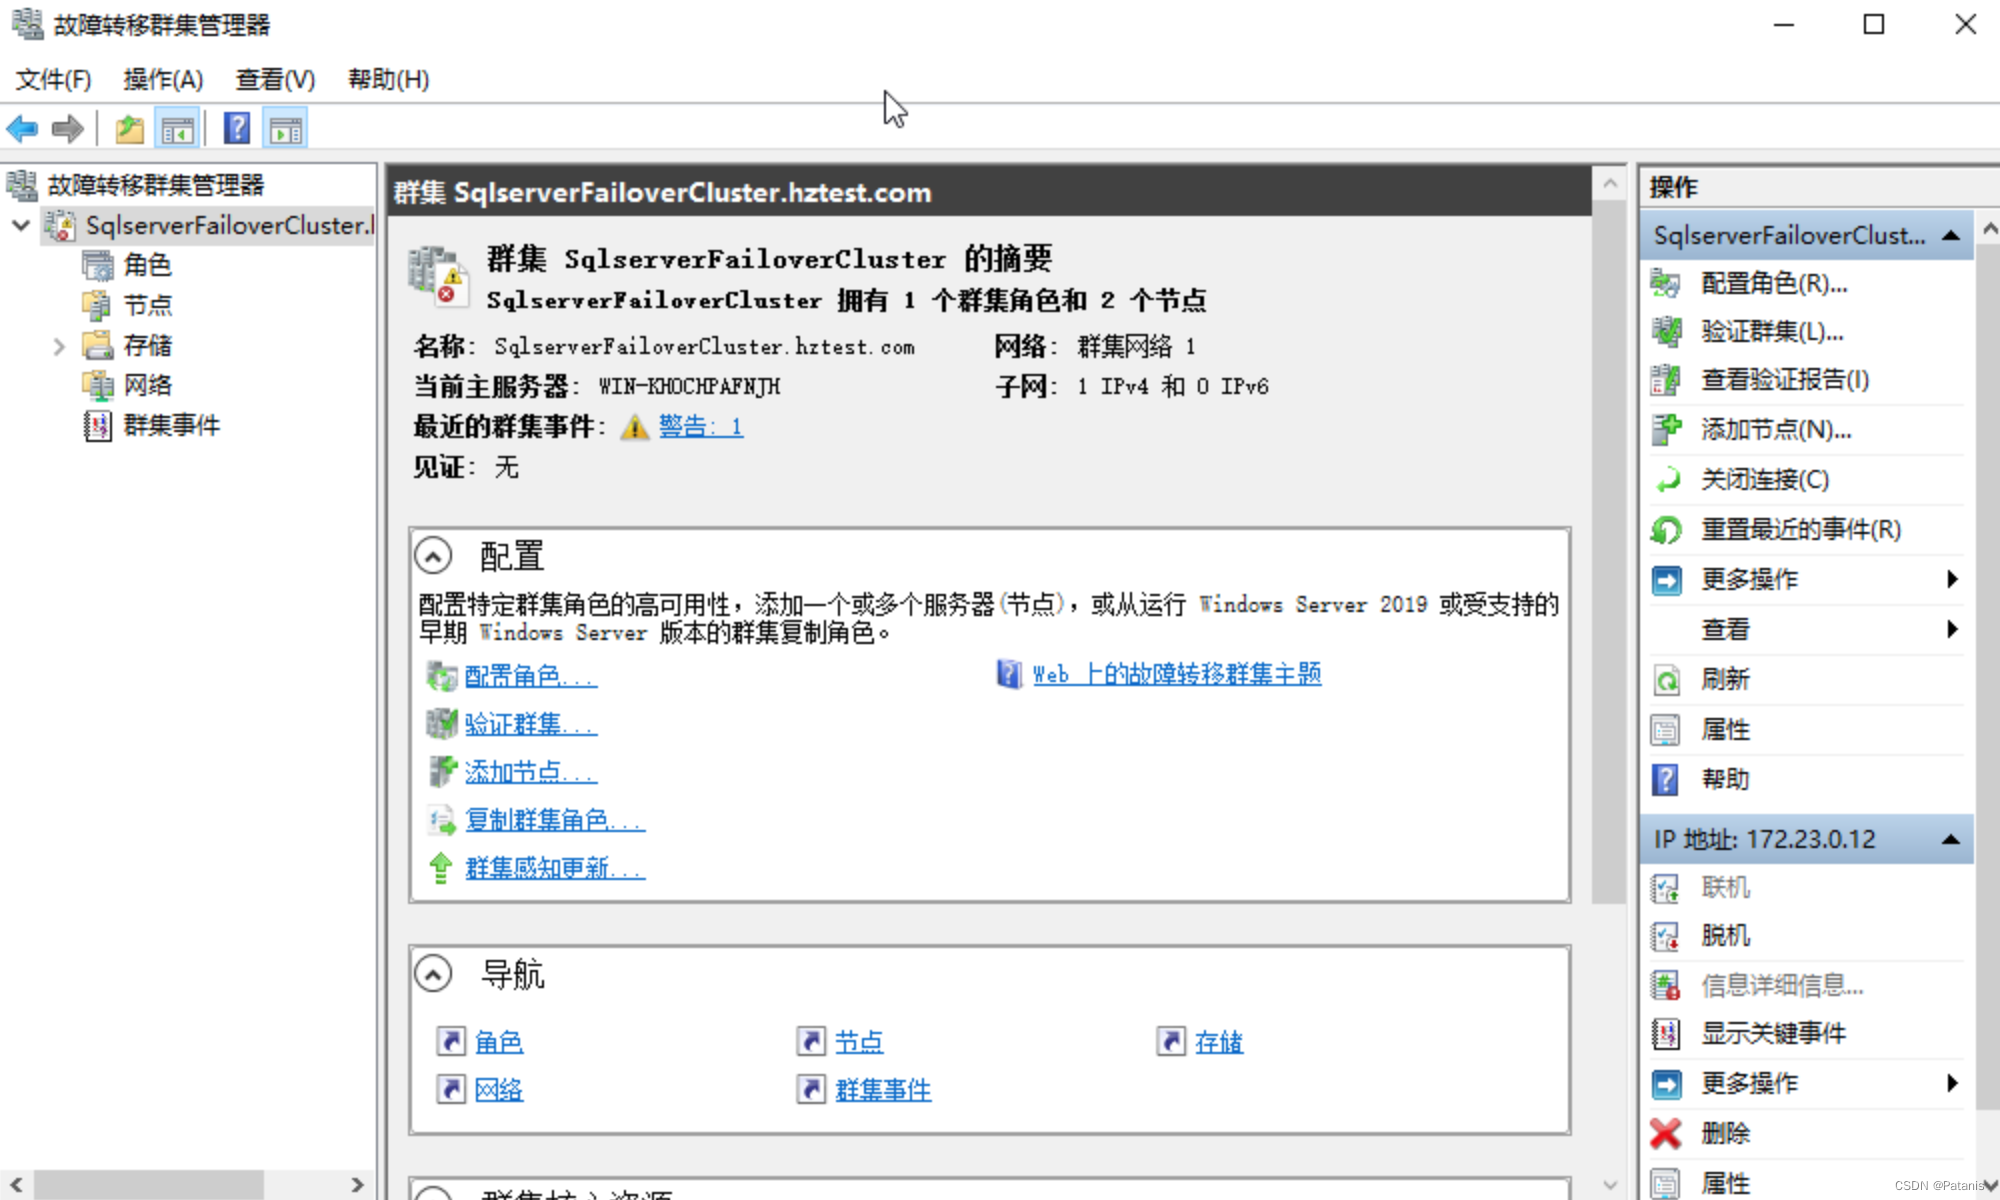Click the Forward arrow toolbar icon
The height and width of the screenshot is (1200, 2000).
(x=67, y=129)
